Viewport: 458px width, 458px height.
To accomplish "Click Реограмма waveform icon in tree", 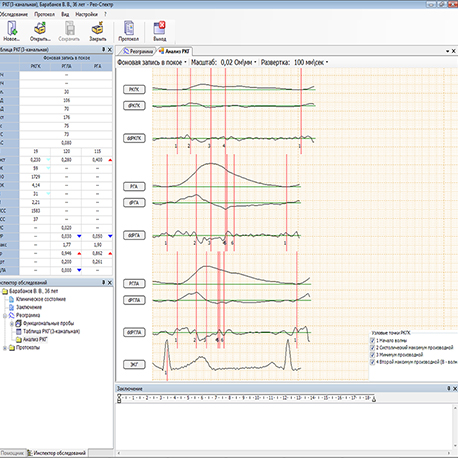I will point(12,315).
